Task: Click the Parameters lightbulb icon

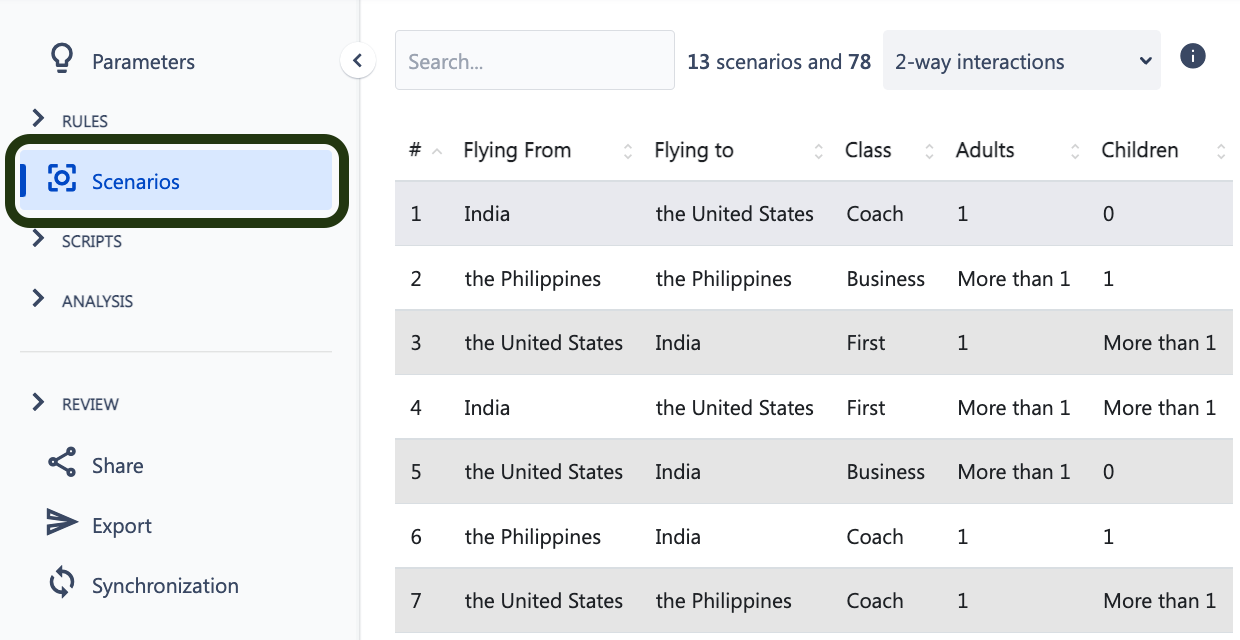Action: click(62, 59)
